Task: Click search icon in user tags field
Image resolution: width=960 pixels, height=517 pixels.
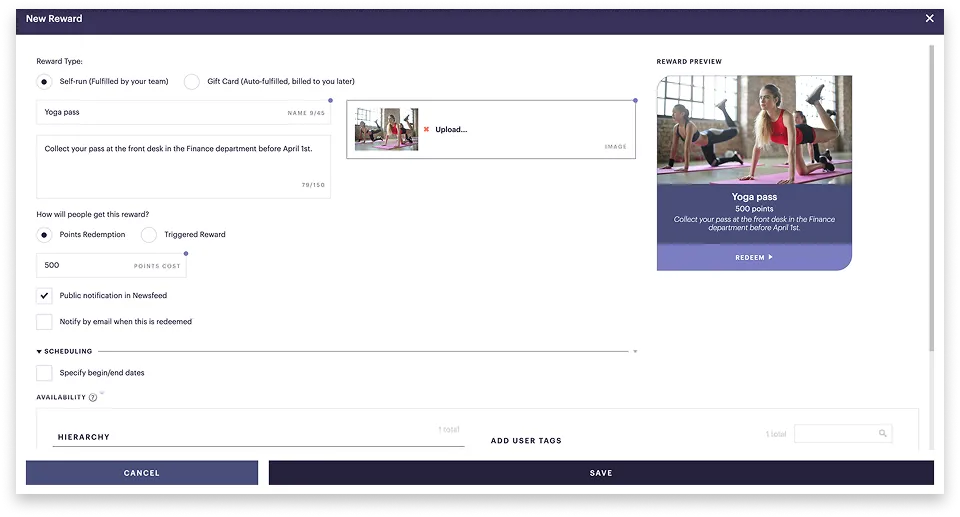Action: pos(882,433)
